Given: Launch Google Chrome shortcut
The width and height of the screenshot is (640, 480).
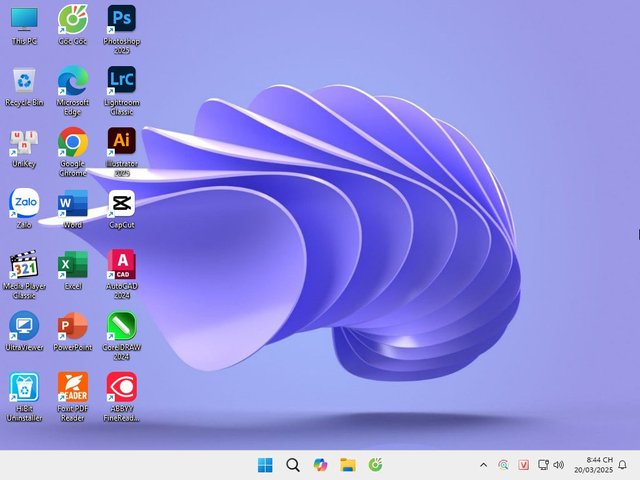Looking at the screenshot, I should tap(73, 152).
